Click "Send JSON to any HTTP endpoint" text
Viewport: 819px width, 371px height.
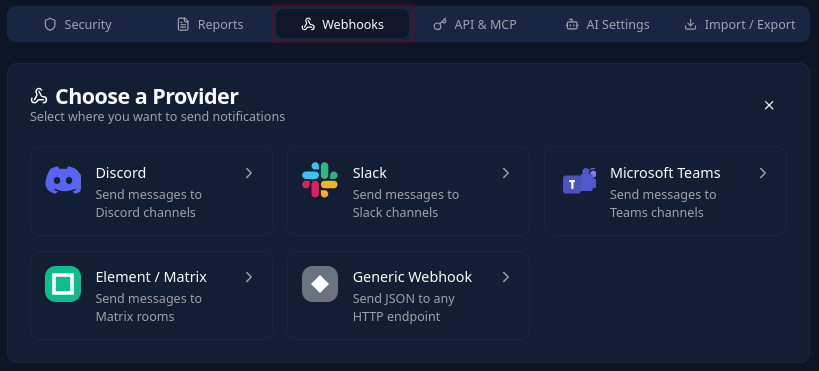403,308
